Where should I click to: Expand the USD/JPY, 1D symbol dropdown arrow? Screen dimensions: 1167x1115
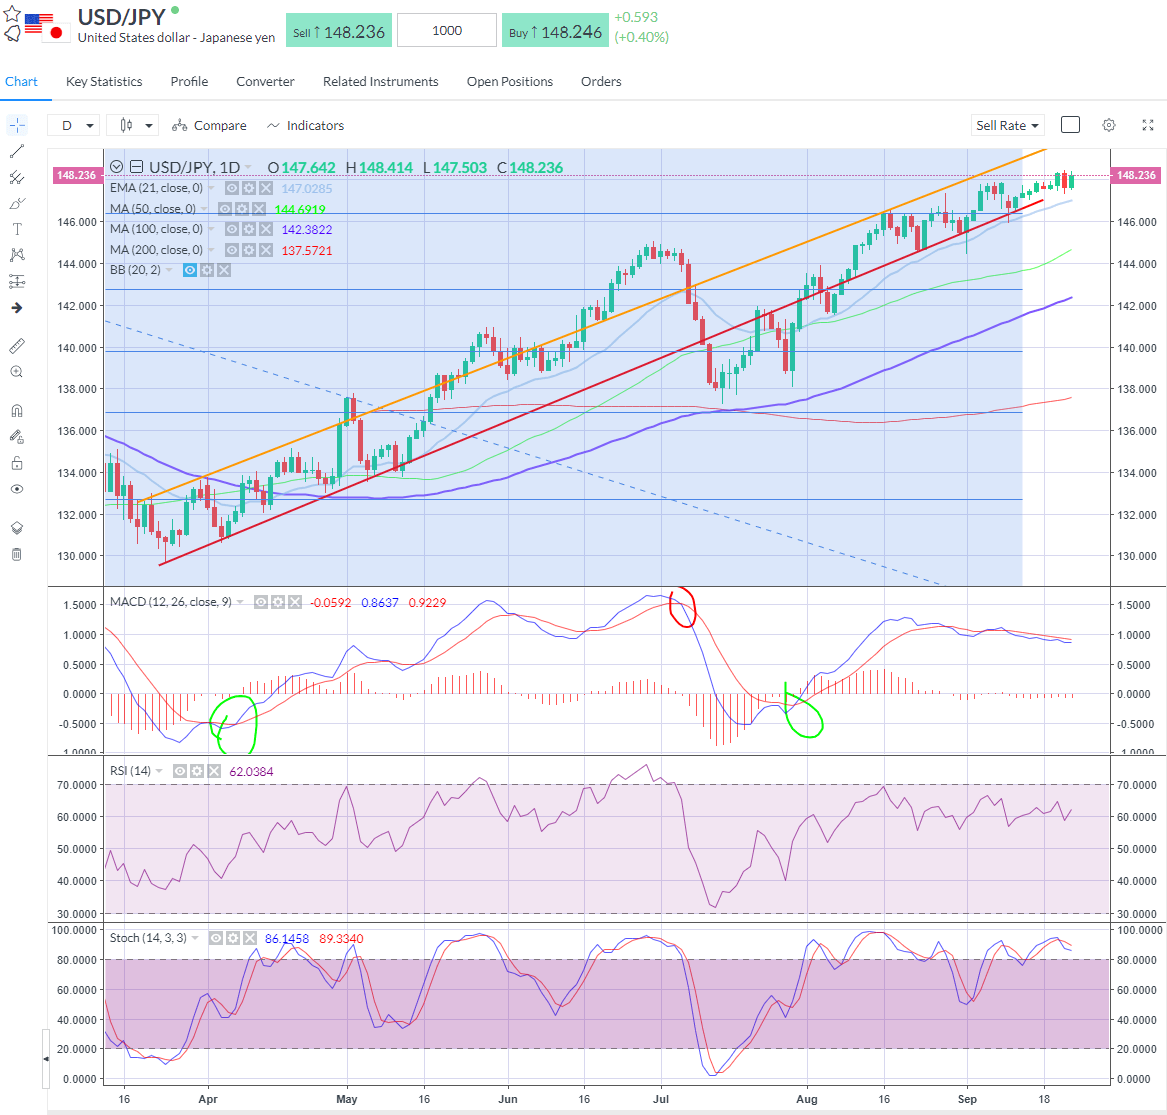pyautogui.click(x=248, y=167)
